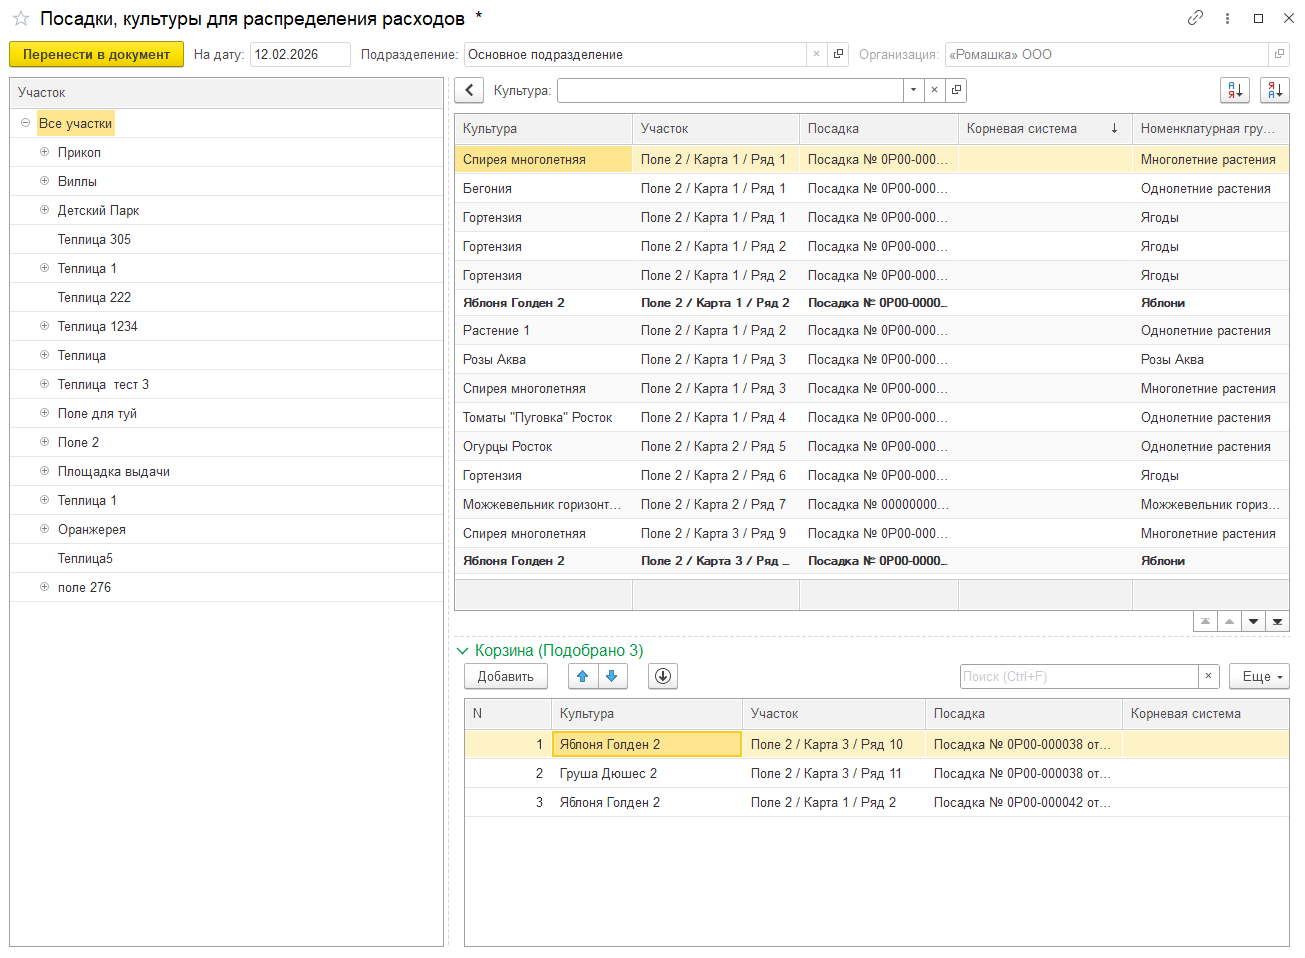This screenshot has height=958, width=1305.
Task: Click the Добавить button
Action: coord(505,677)
